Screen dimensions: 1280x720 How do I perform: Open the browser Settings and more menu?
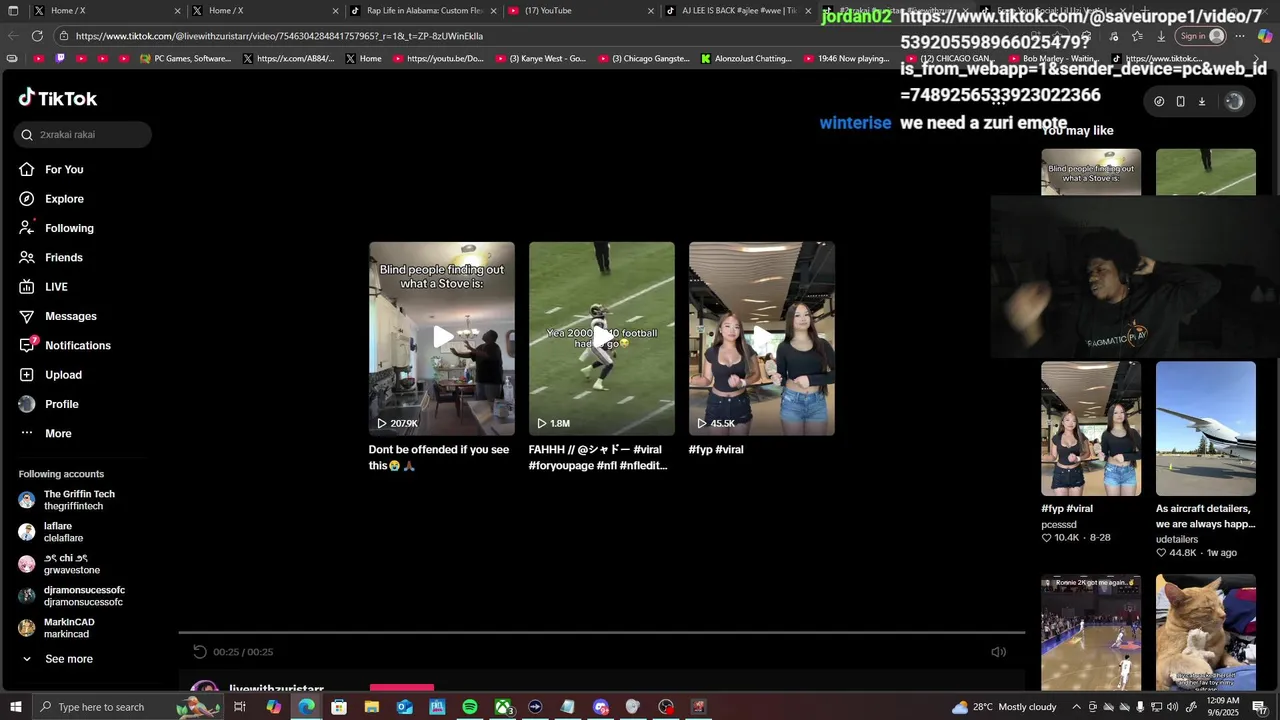tap(1240, 36)
